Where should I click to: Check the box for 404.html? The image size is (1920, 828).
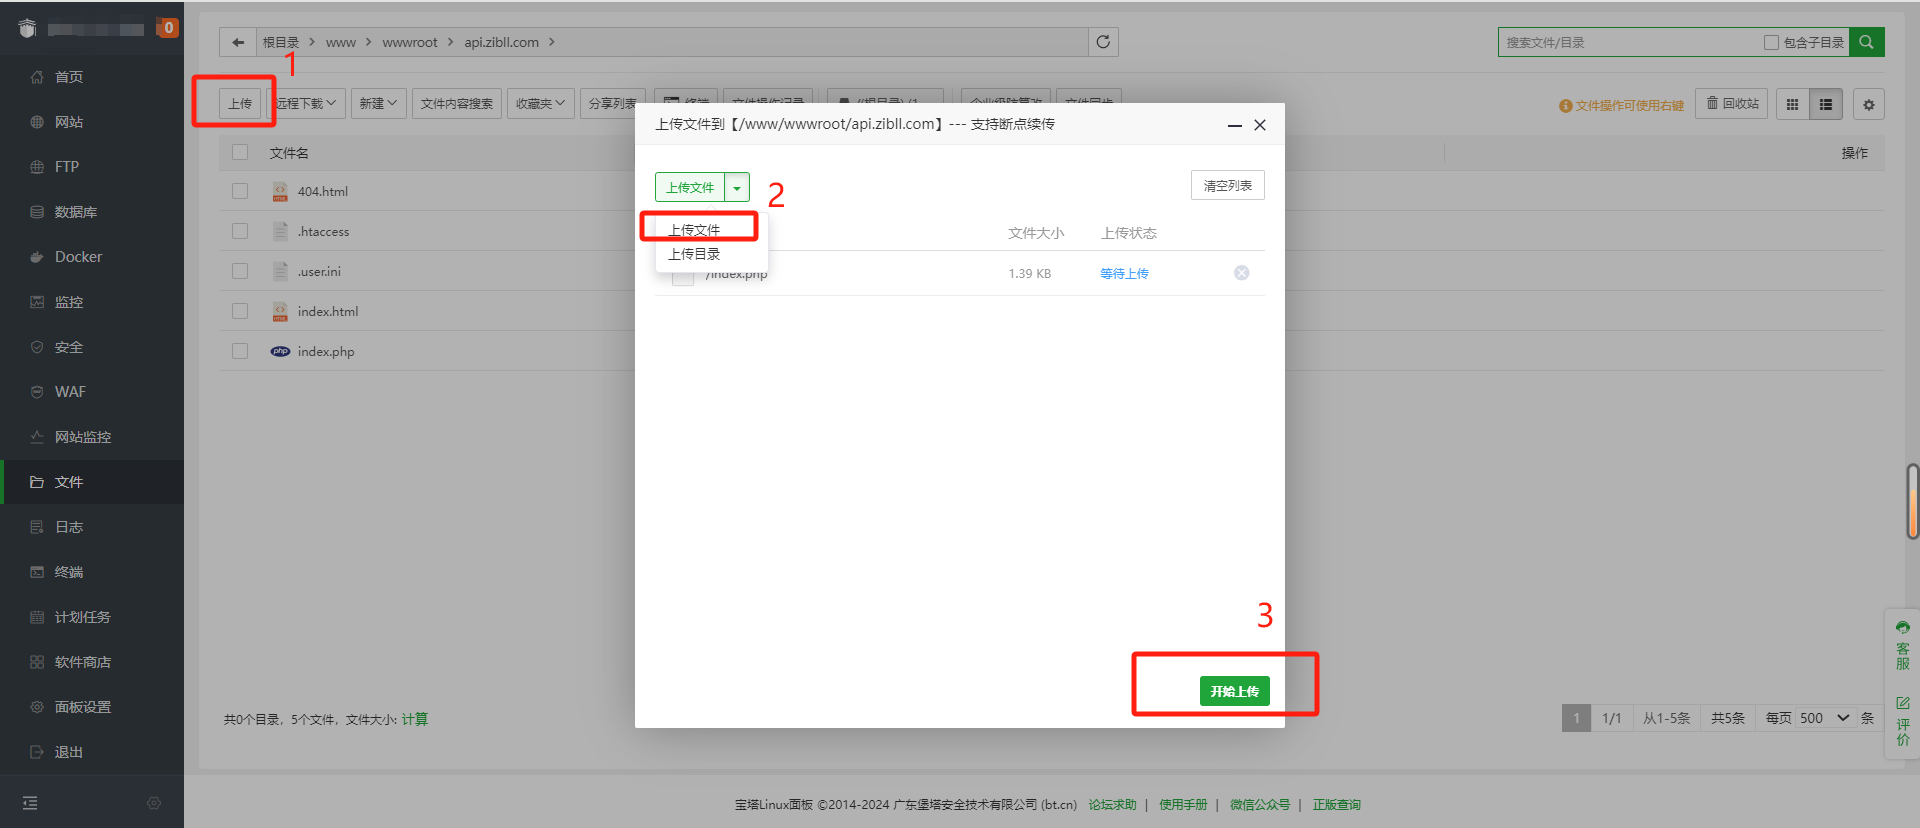click(240, 191)
